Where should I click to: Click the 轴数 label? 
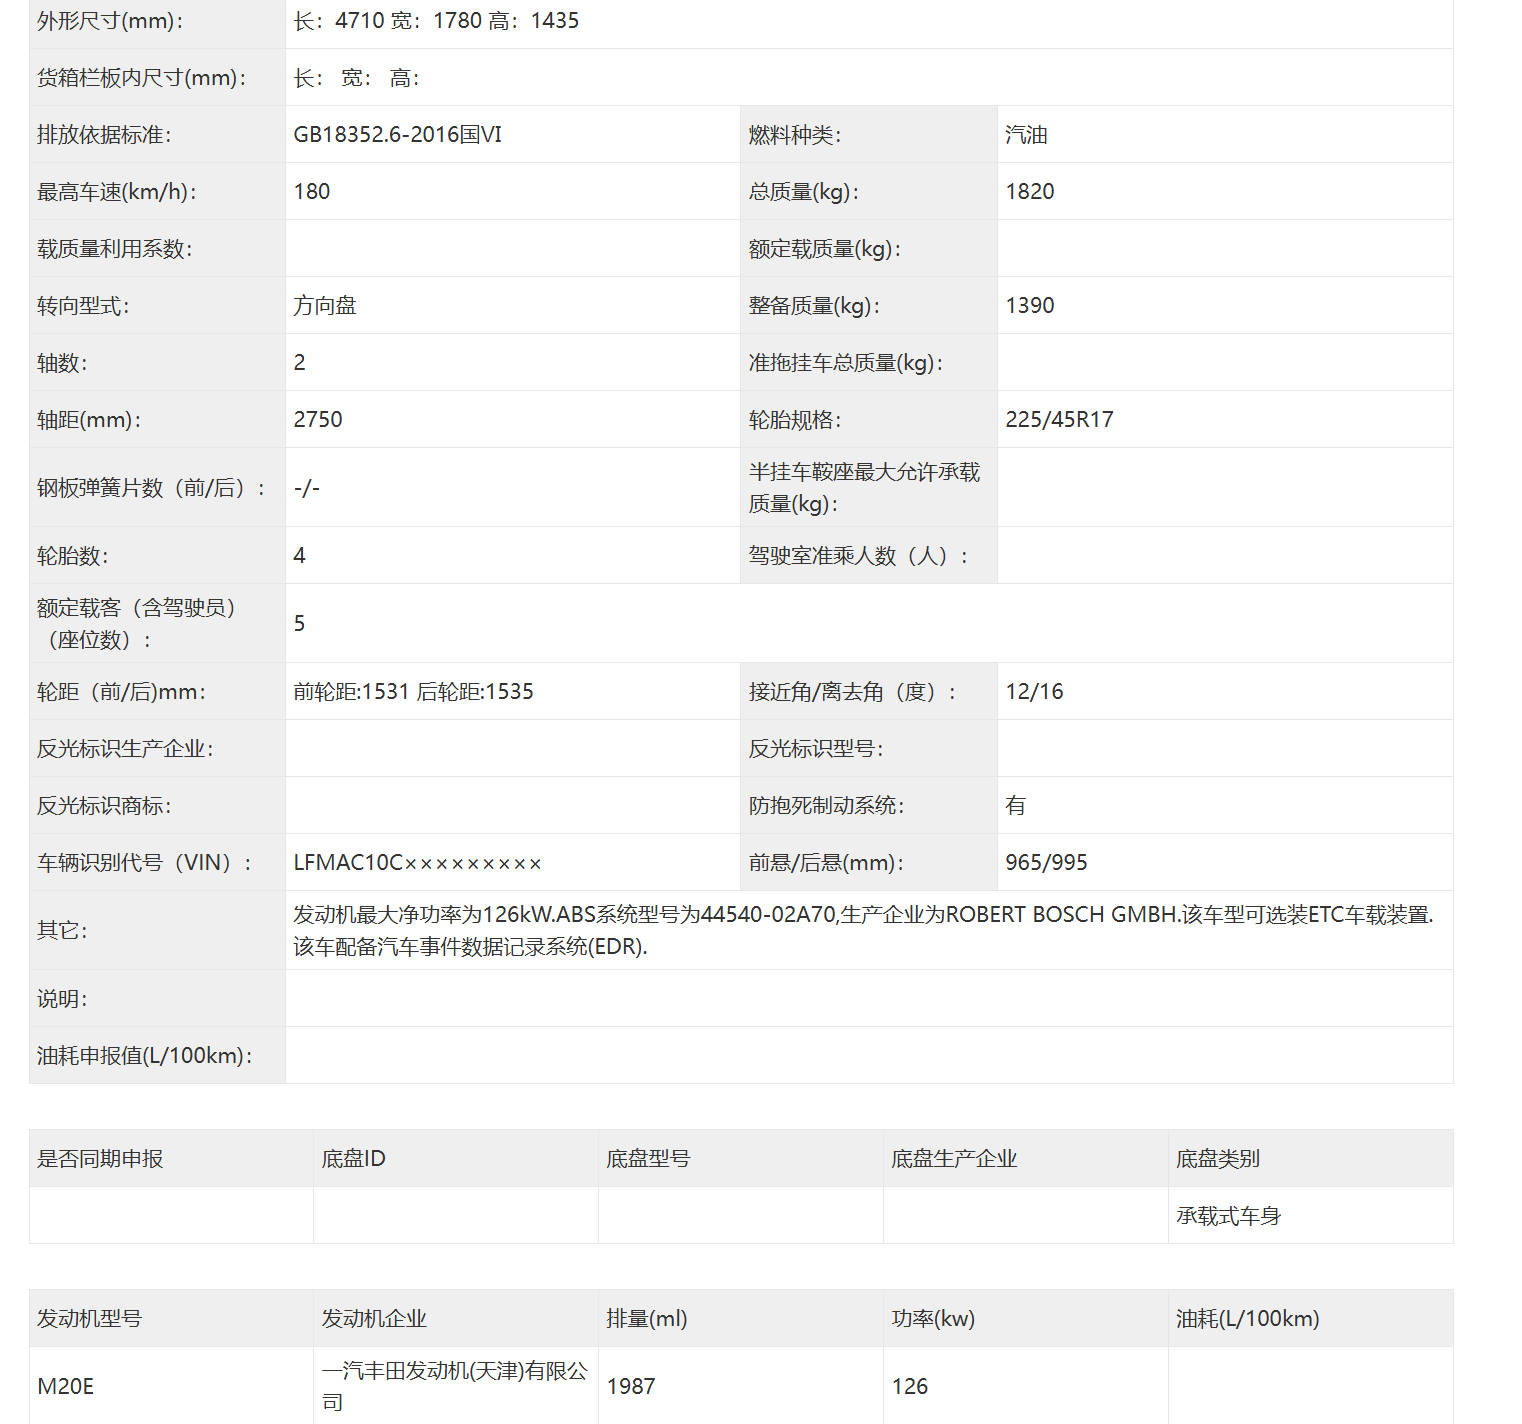point(62,362)
